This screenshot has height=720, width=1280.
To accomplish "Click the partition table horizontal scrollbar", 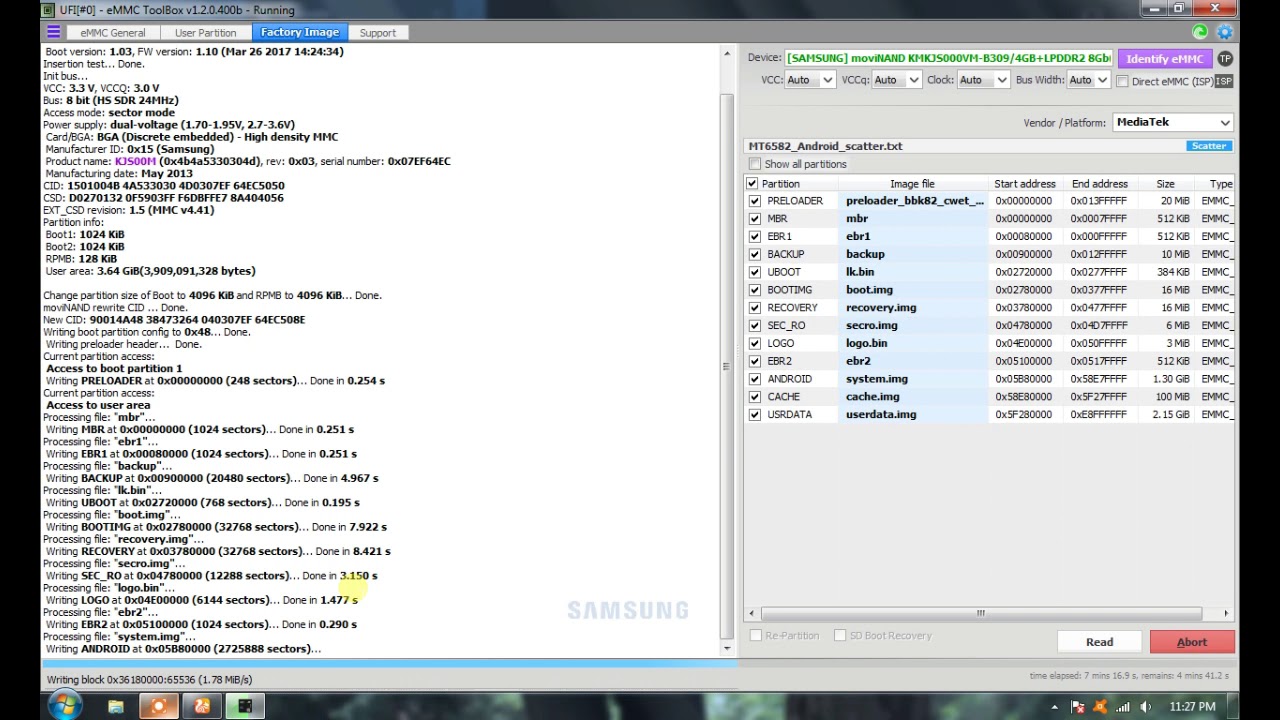I will point(980,613).
